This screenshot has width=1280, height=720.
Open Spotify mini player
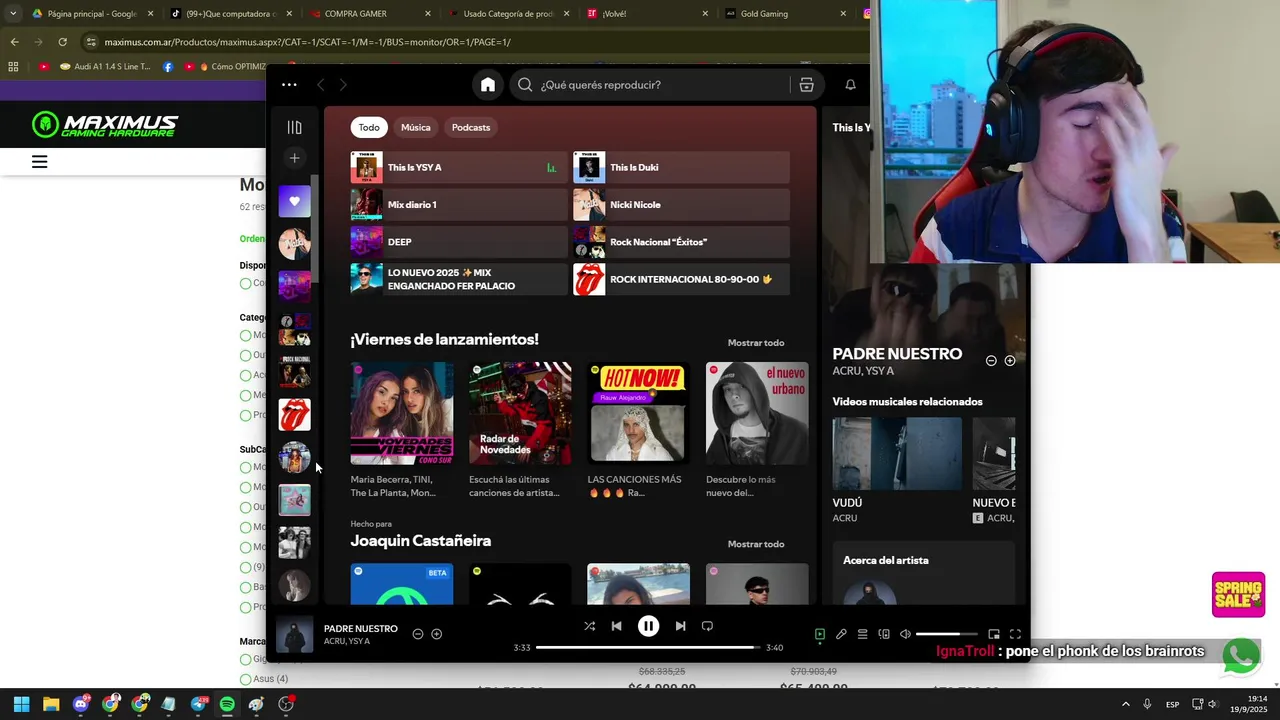click(993, 634)
